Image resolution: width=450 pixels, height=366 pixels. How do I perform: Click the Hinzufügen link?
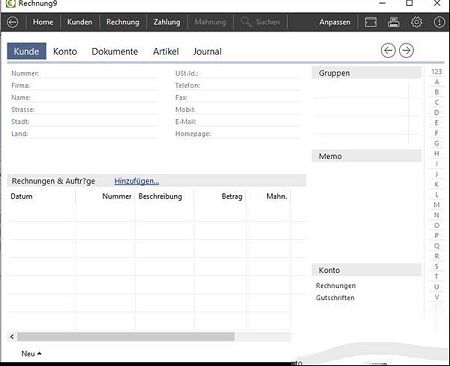[x=137, y=181]
